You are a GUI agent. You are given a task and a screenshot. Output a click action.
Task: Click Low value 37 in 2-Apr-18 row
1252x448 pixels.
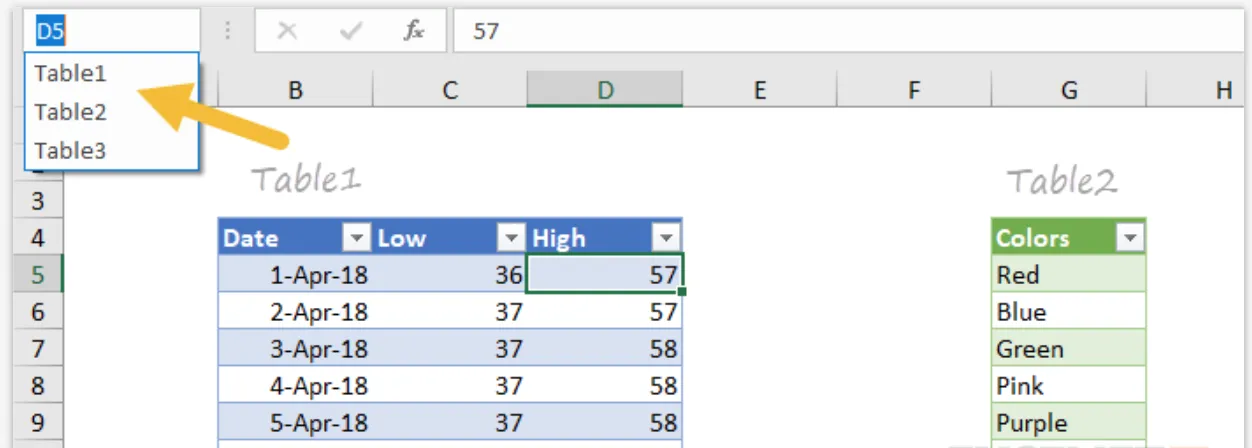click(x=450, y=312)
